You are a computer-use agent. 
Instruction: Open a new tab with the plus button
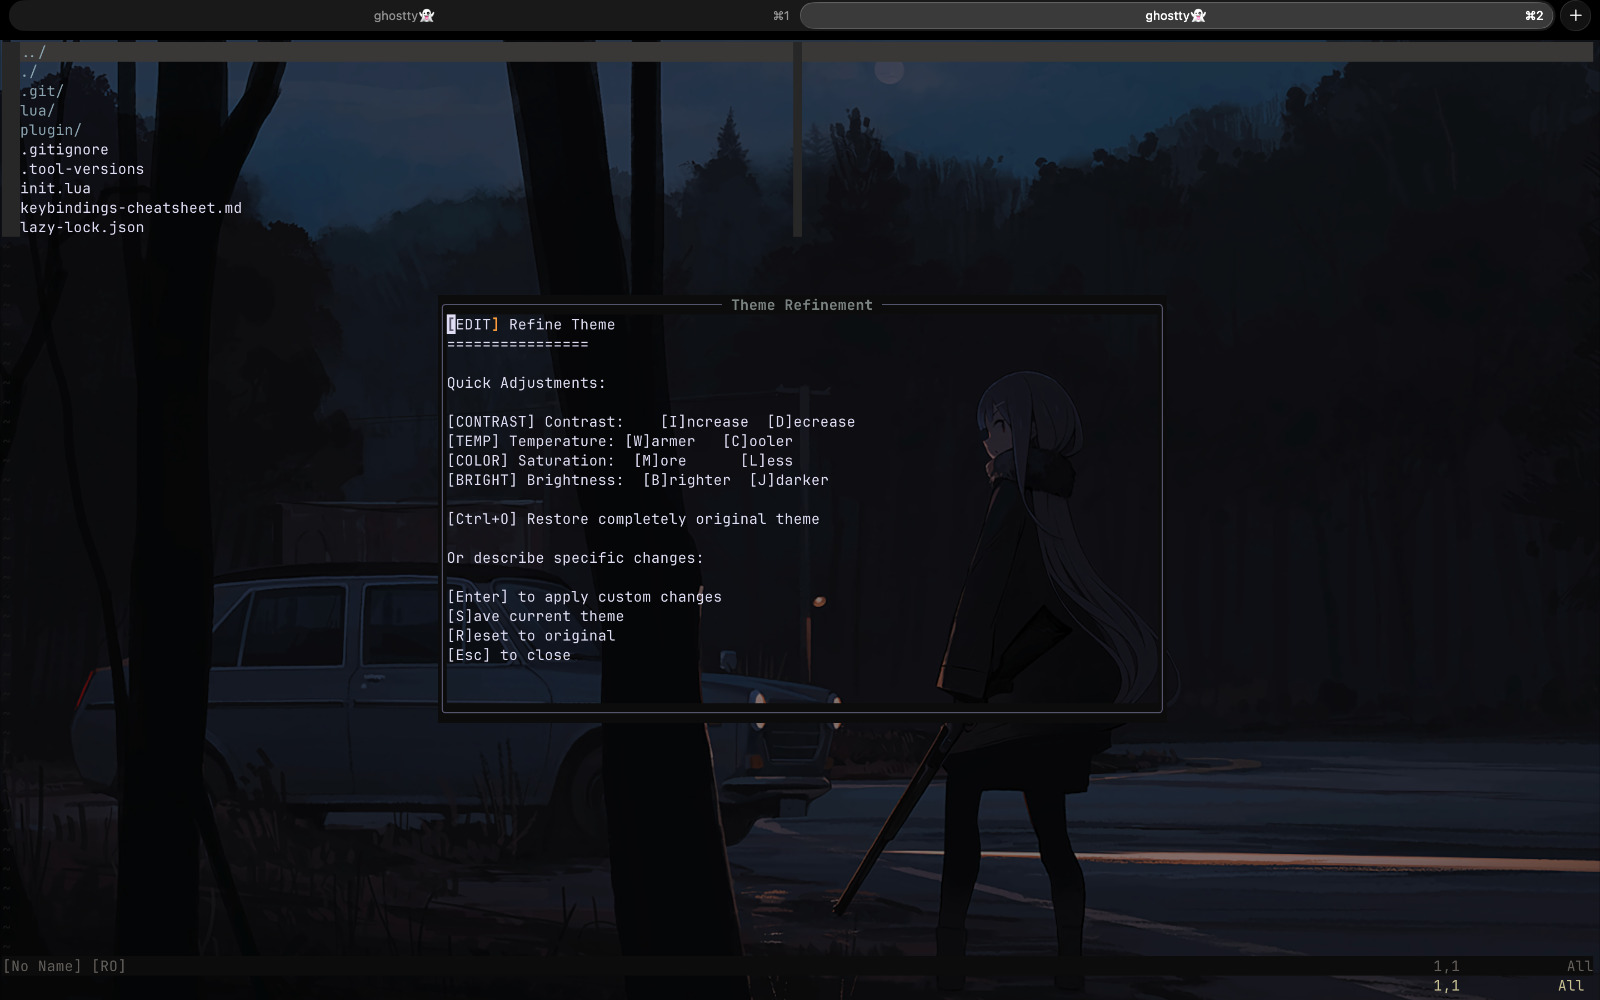coord(1575,16)
